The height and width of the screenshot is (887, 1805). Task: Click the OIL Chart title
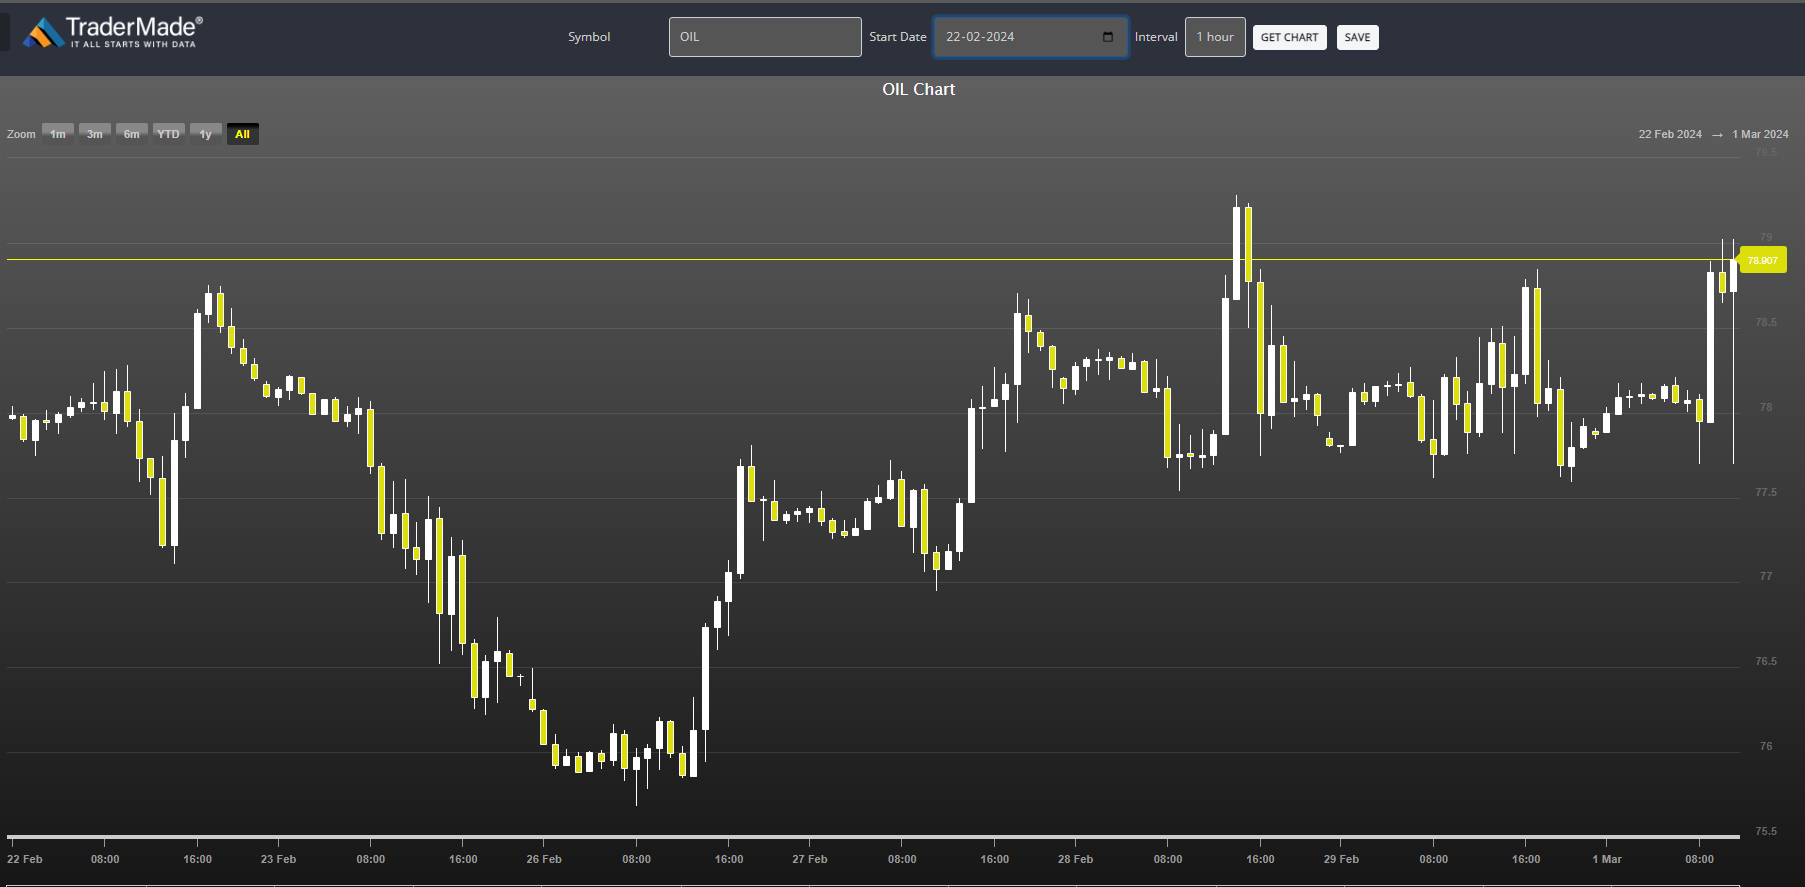click(x=918, y=89)
